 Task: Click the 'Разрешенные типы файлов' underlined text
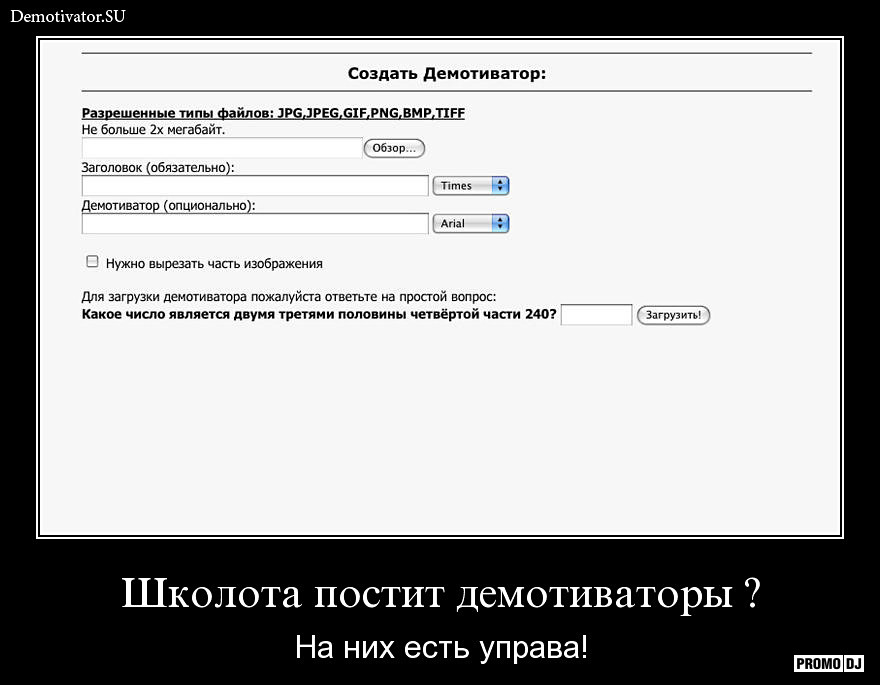point(272,113)
